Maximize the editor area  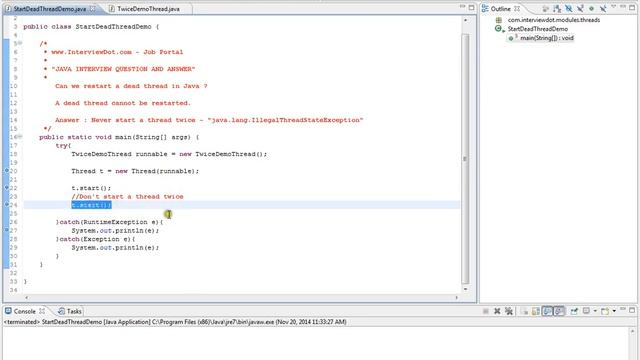471,8
